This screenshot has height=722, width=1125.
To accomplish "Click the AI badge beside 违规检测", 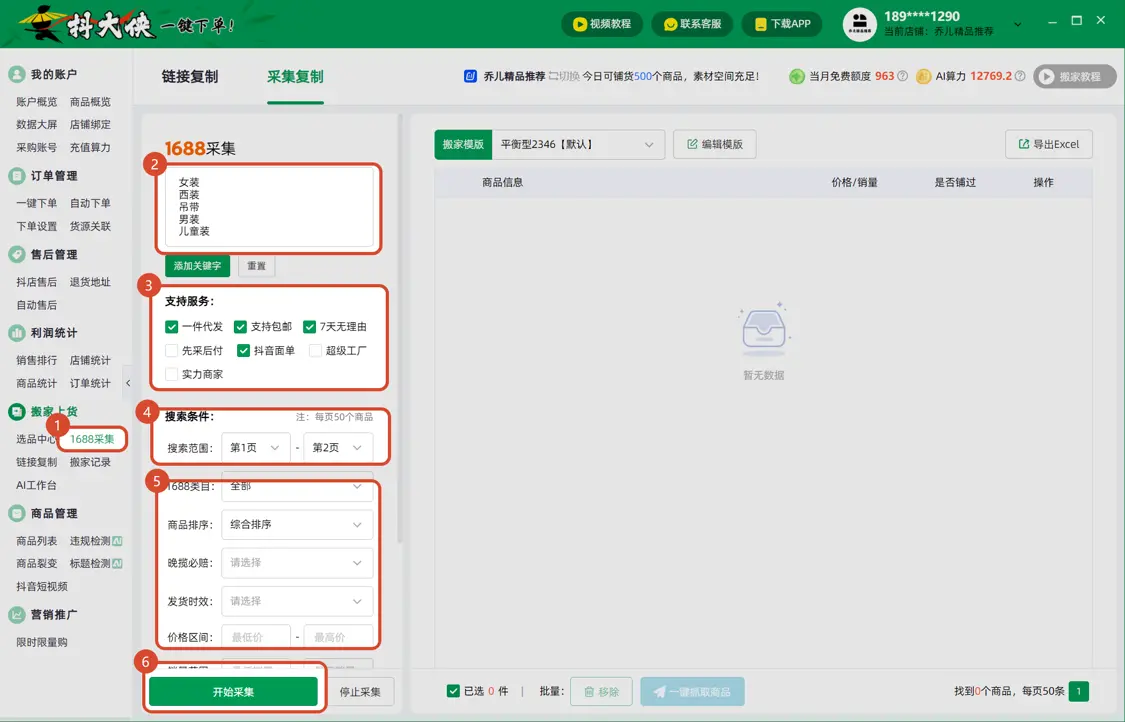I will coord(117,541).
